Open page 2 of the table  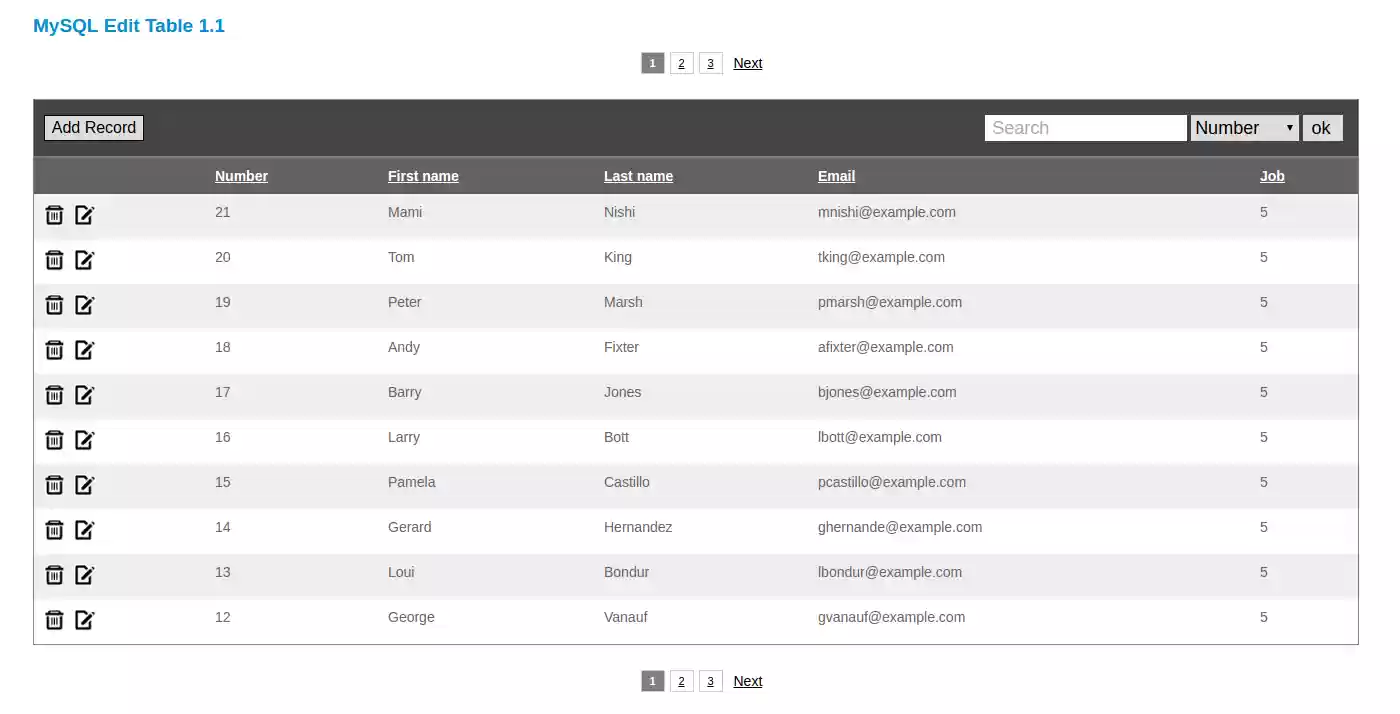pos(681,62)
